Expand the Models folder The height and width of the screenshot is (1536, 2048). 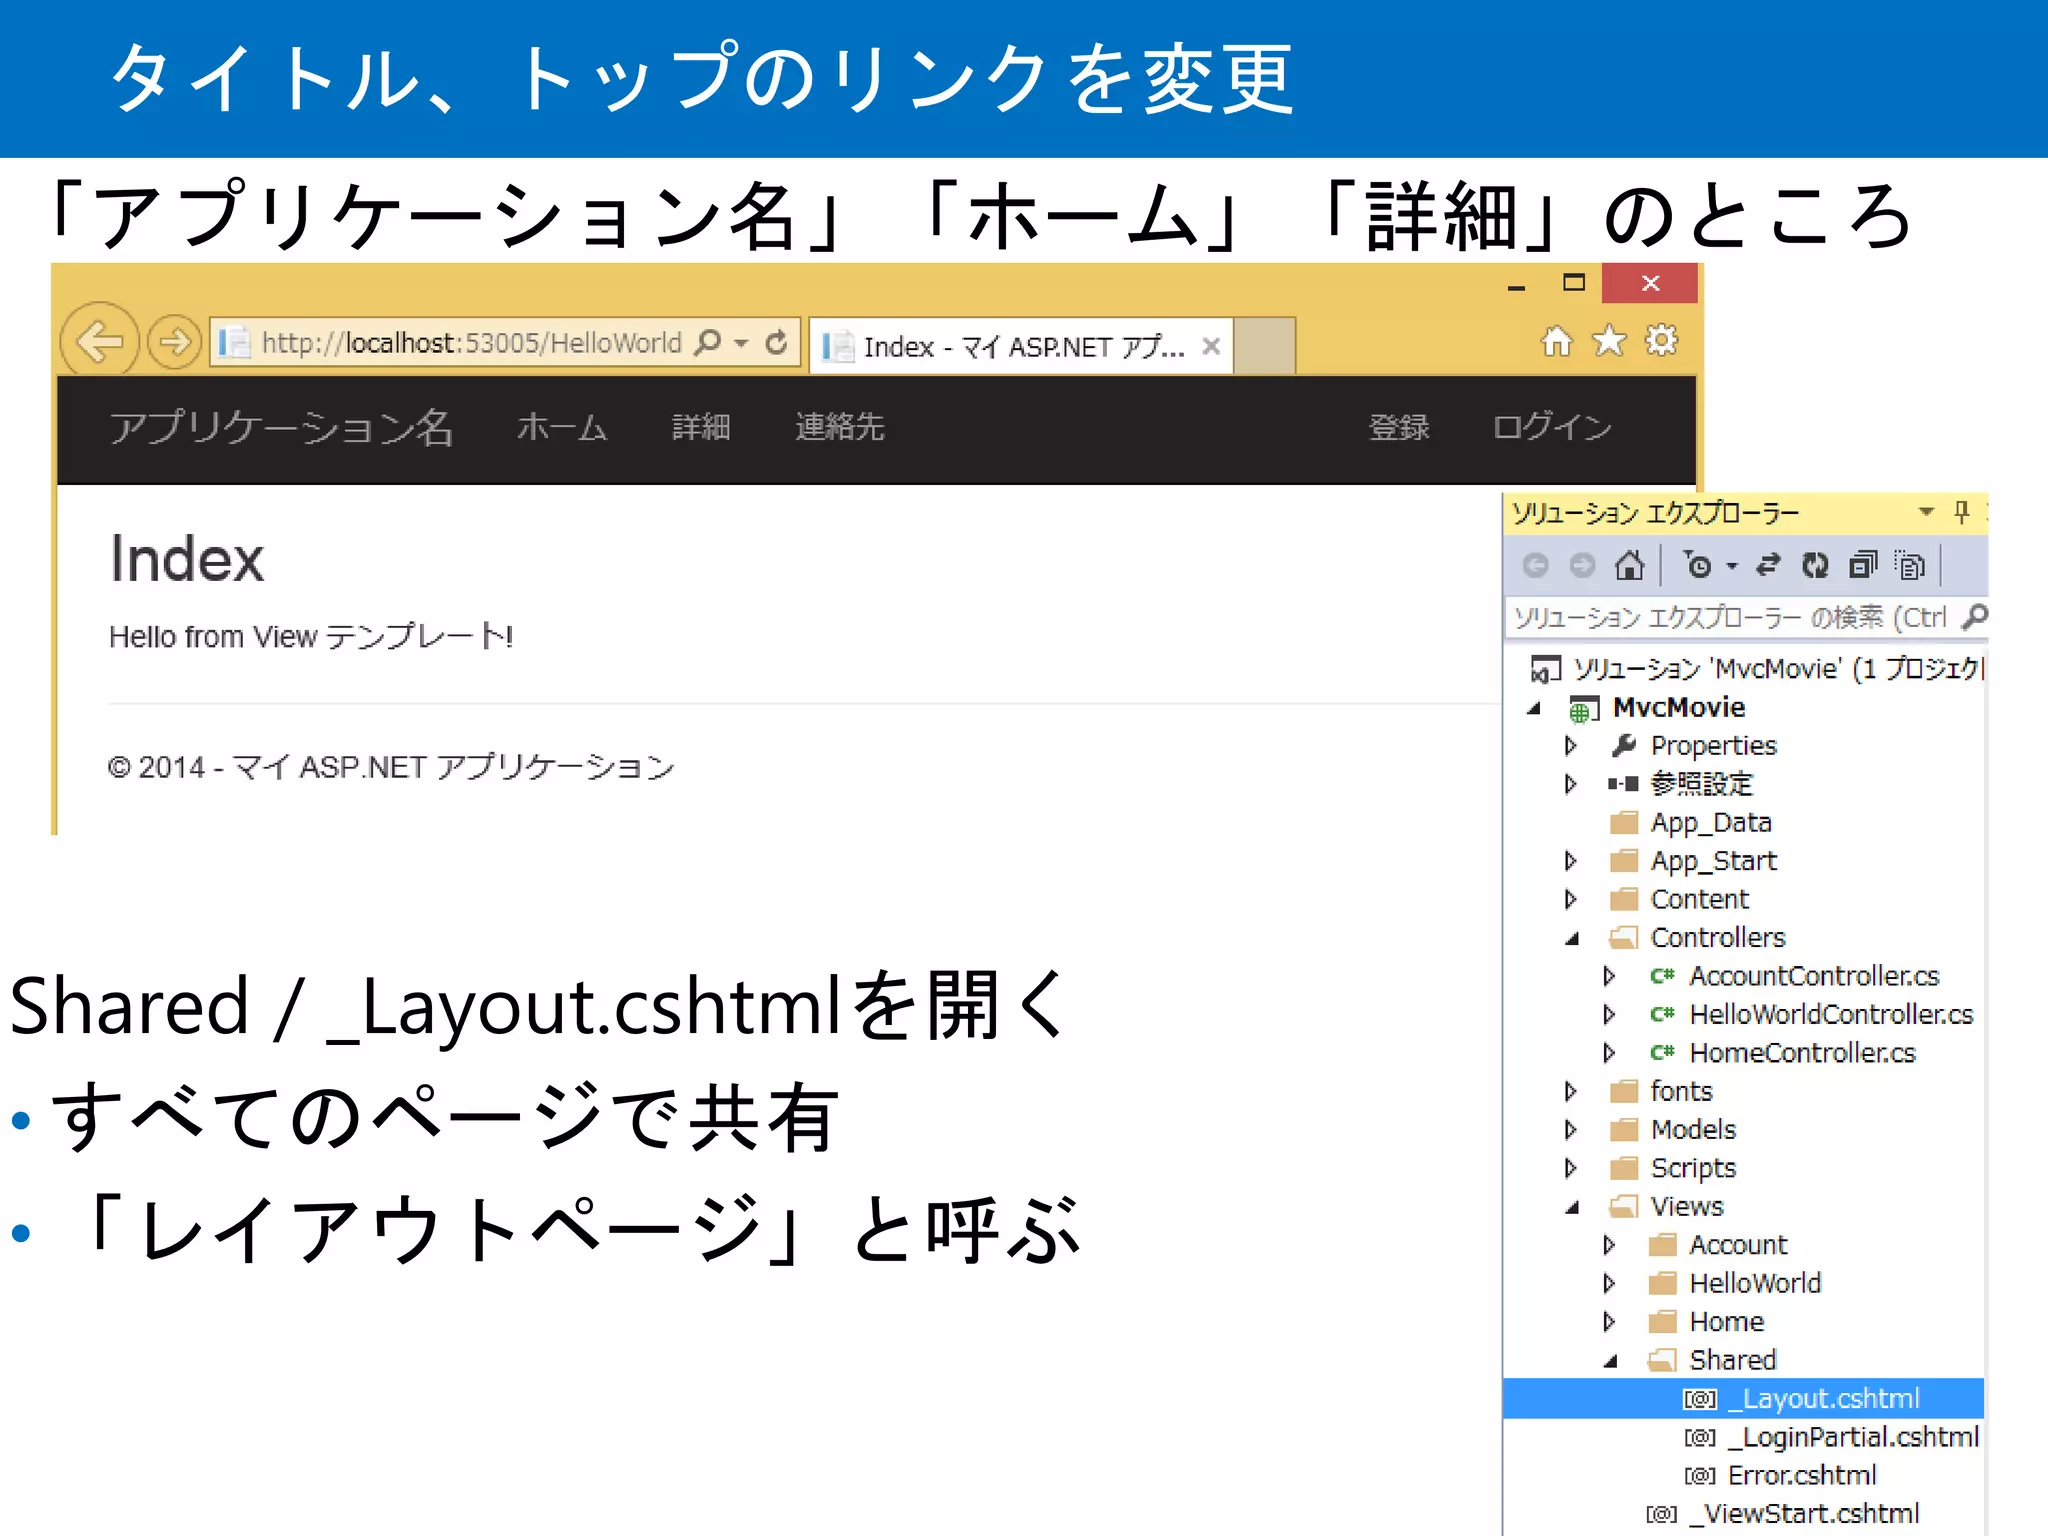pyautogui.click(x=1570, y=1130)
